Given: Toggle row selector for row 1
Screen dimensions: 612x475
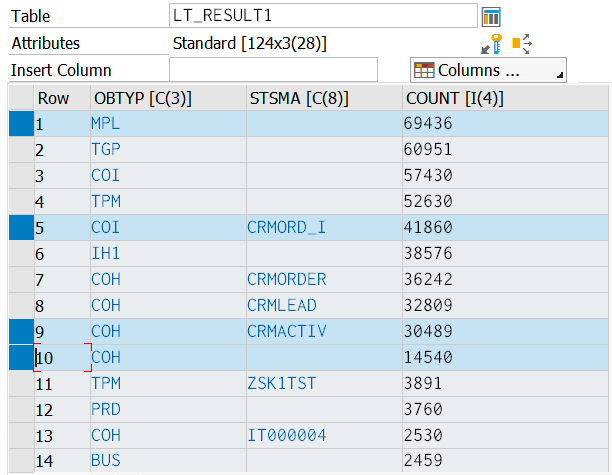Looking at the screenshot, I should click(21, 124).
